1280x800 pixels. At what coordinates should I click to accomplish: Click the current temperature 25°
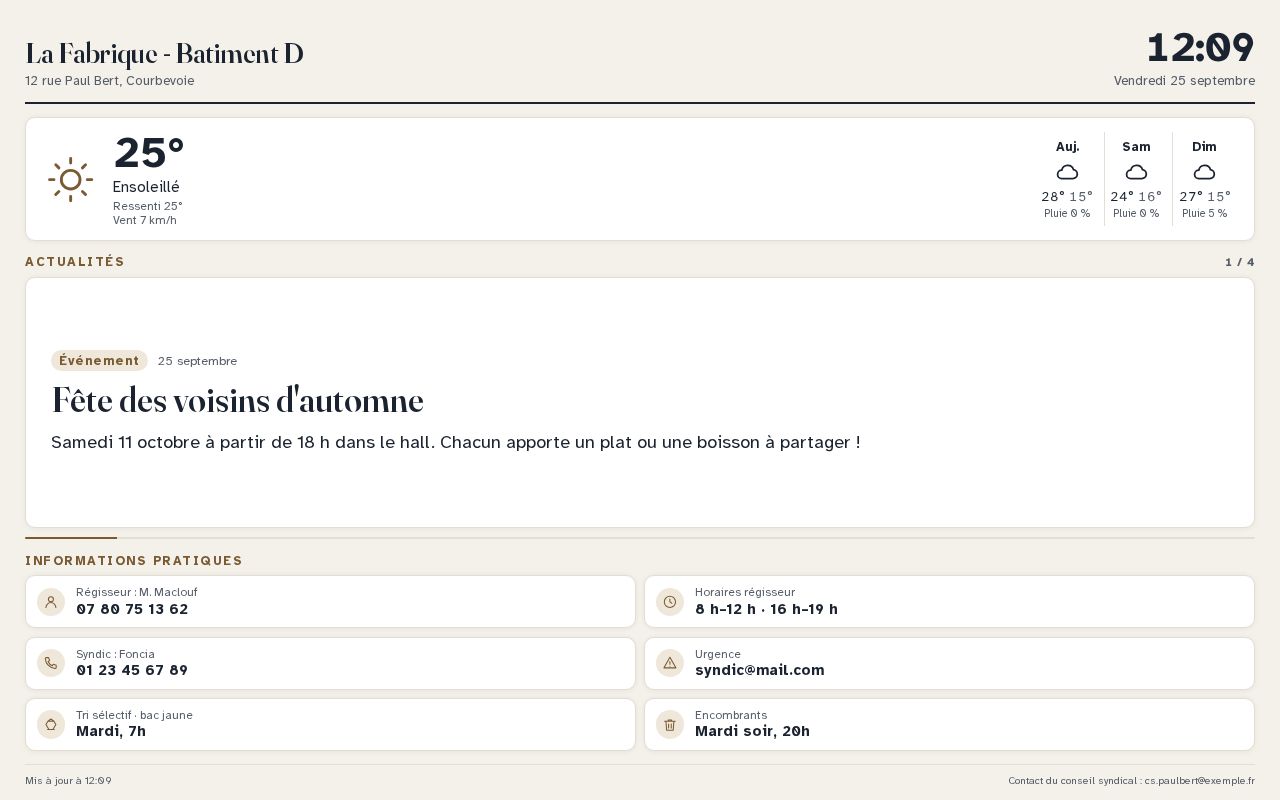pos(149,153)
